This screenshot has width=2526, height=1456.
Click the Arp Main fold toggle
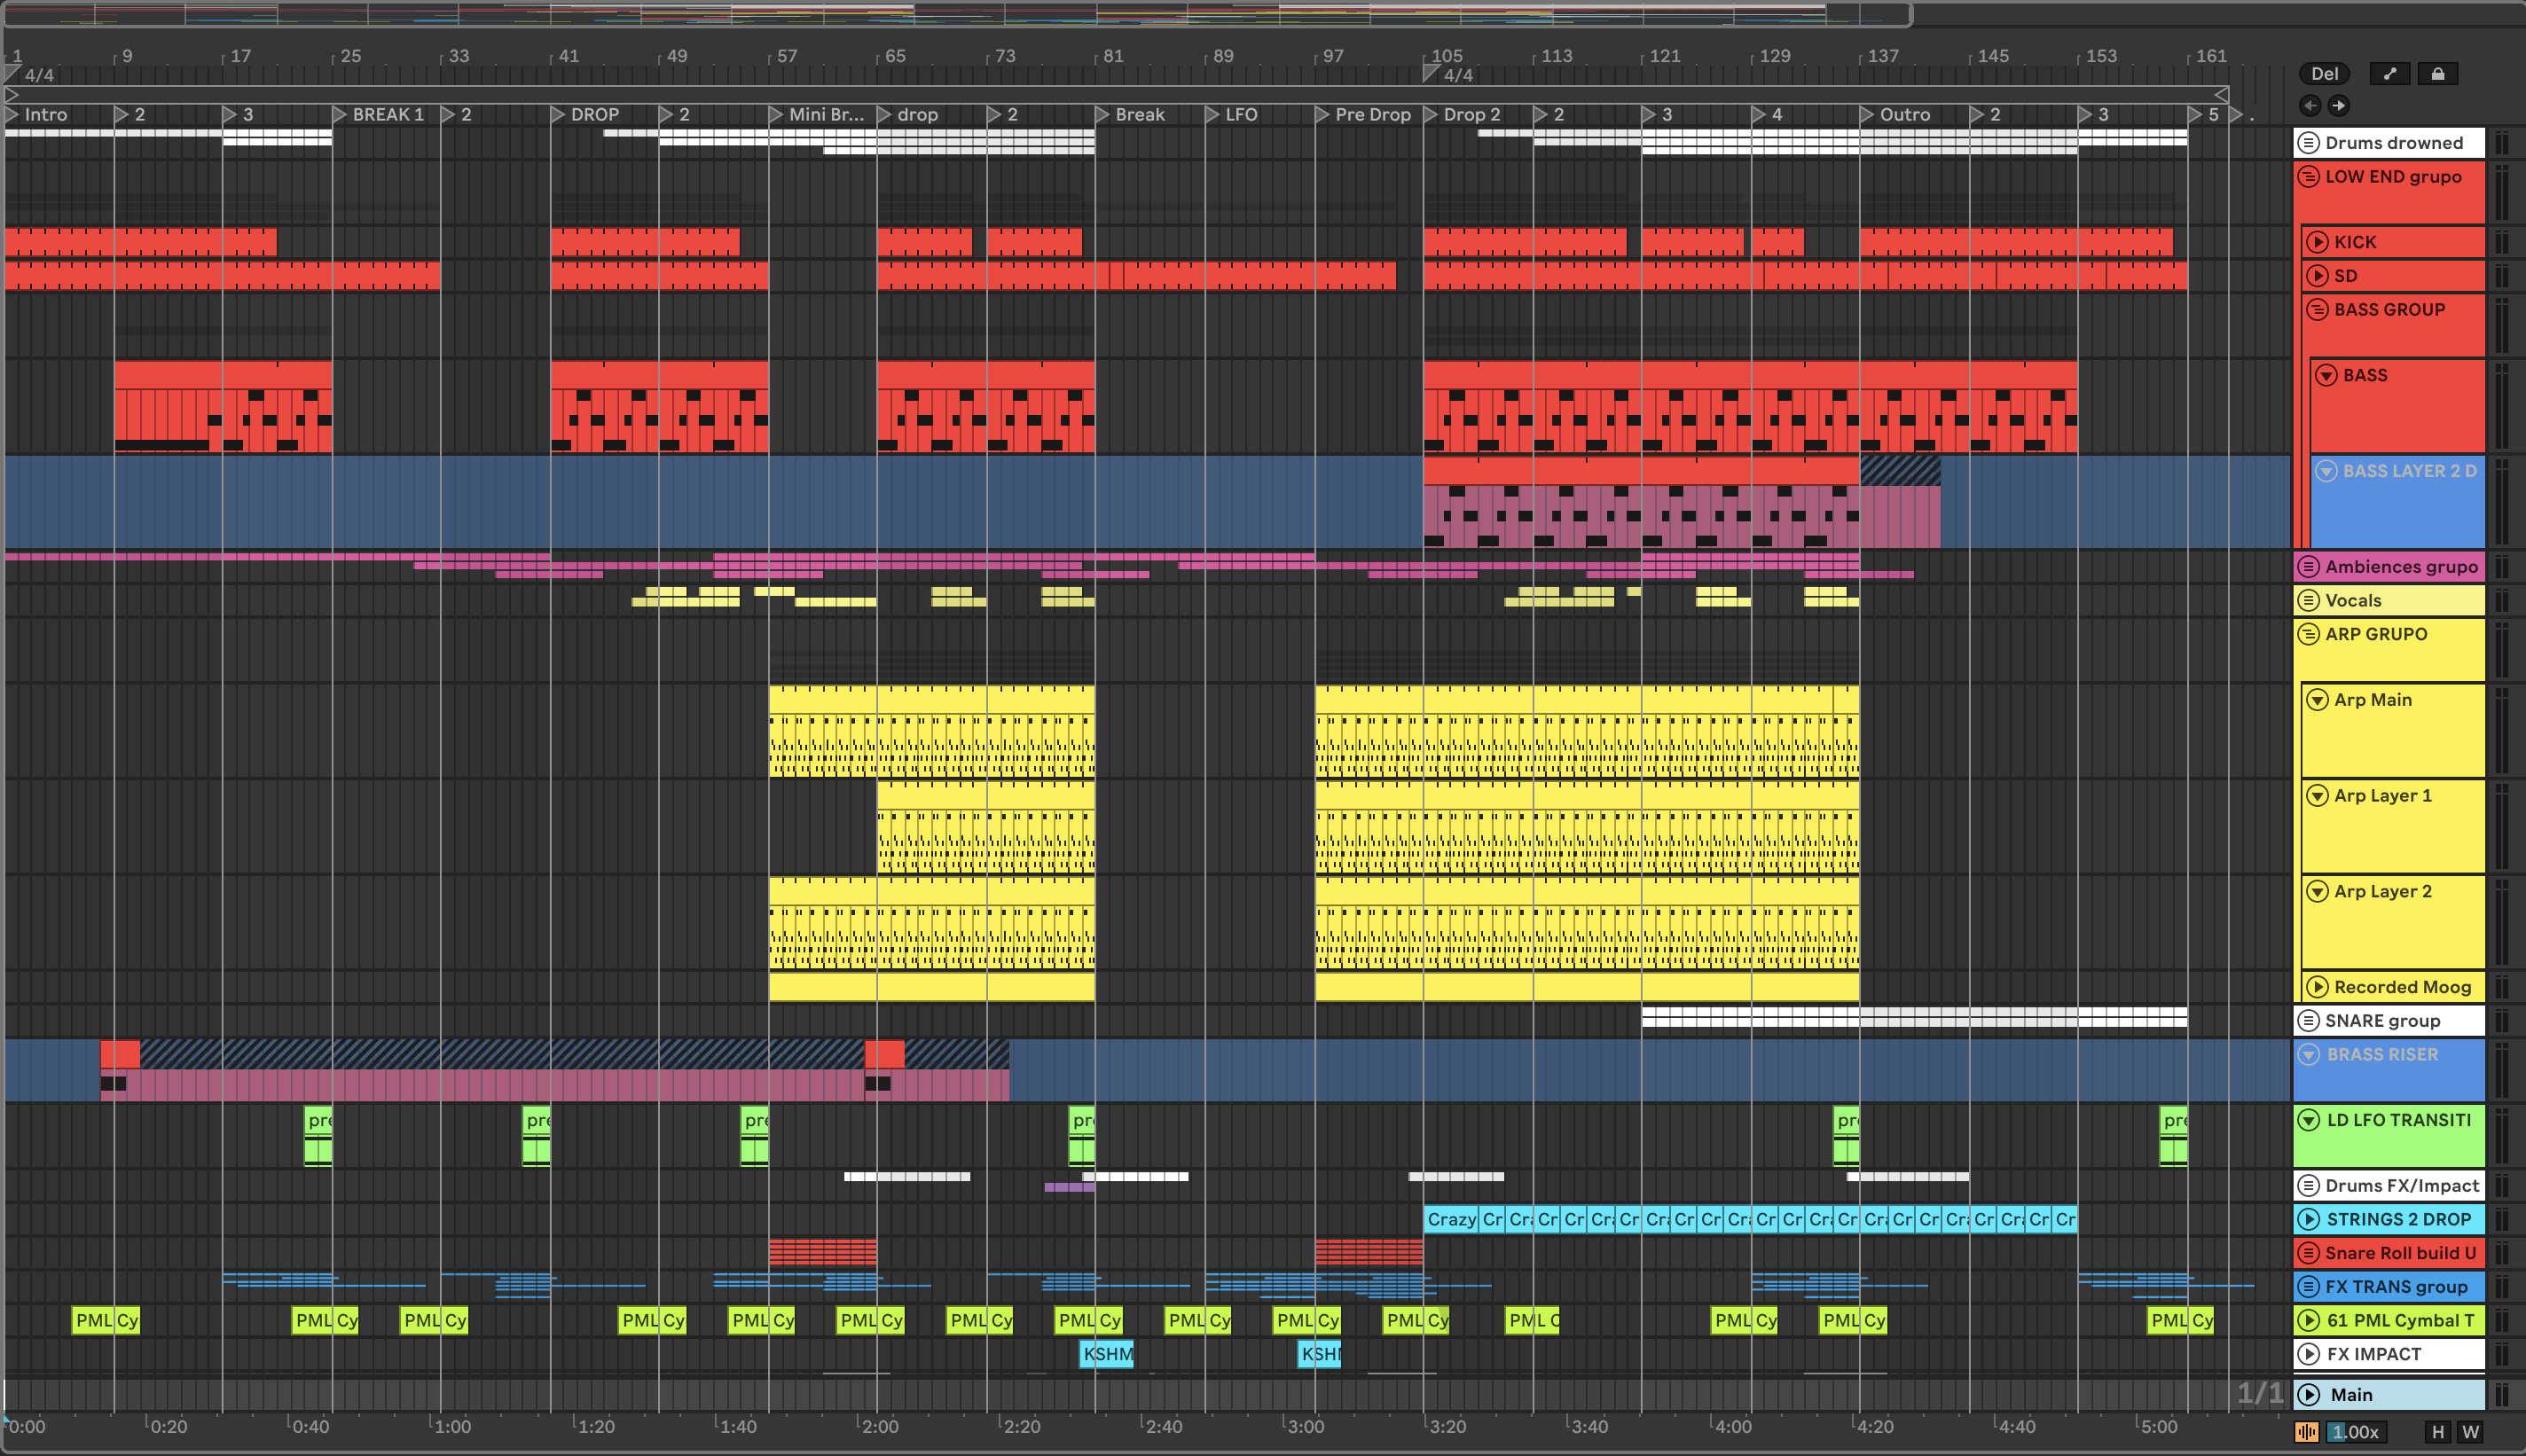tap(2317, 700)
